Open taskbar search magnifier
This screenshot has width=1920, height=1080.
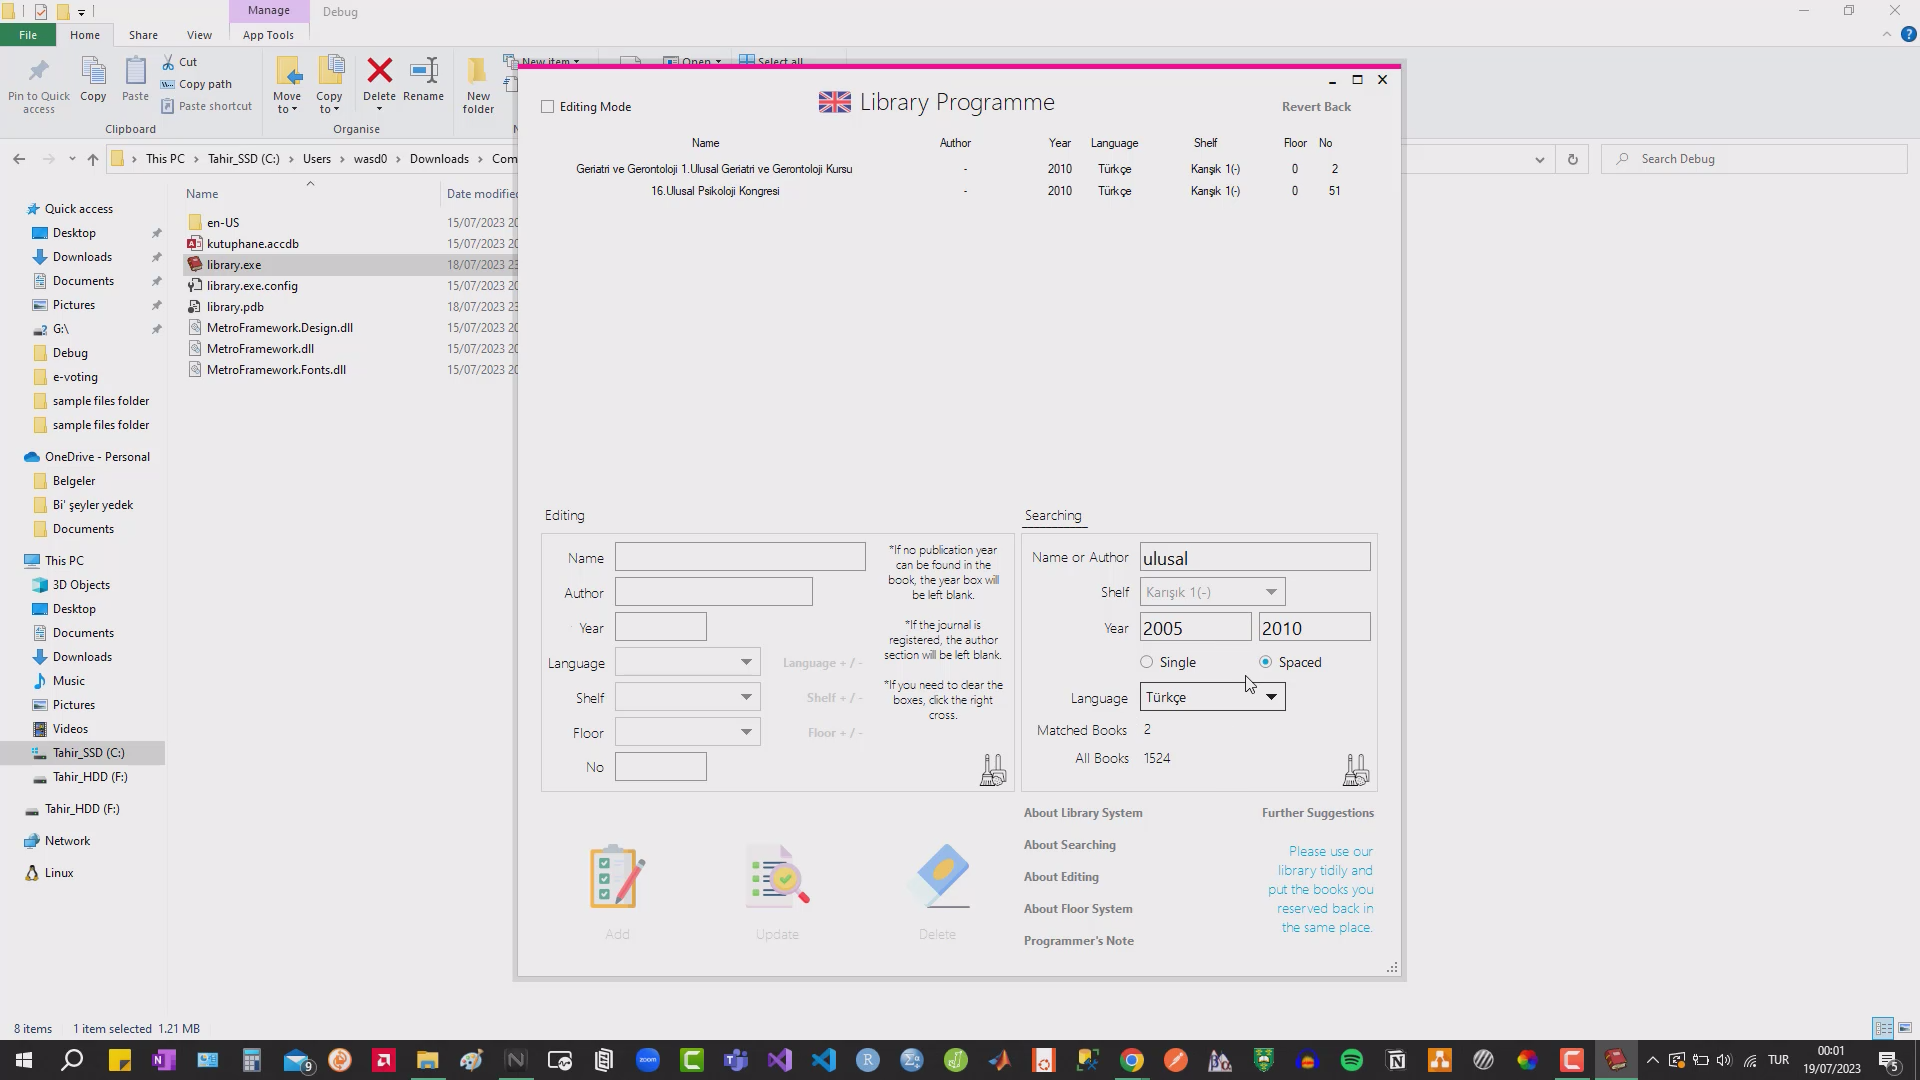point(72,1060)
